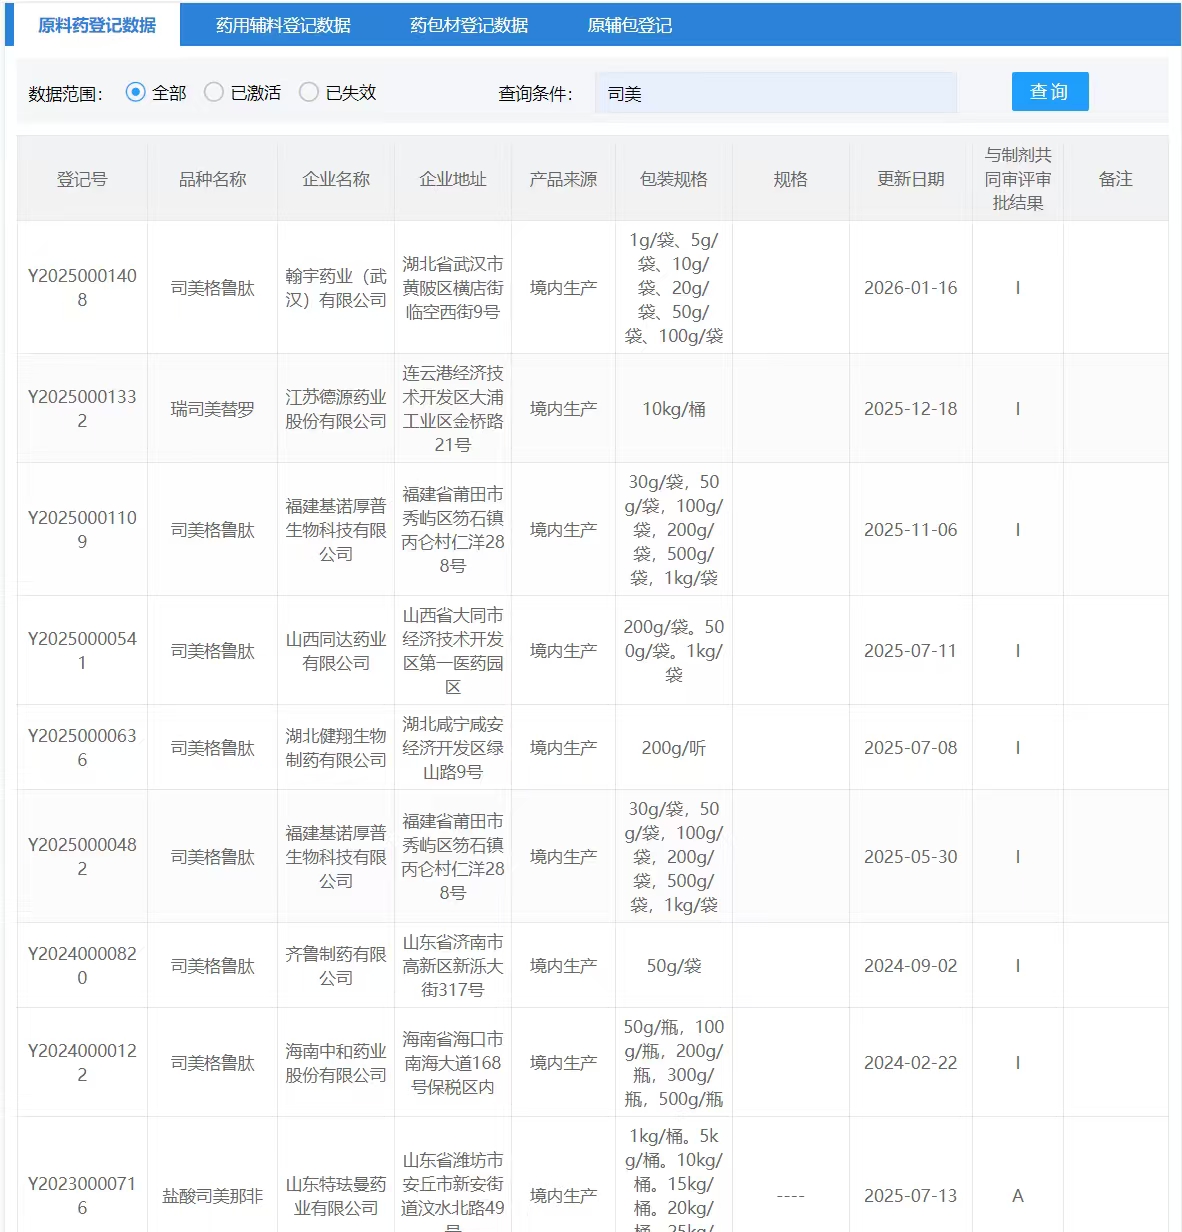Click company 海南中和药业股份有限公司
Viewport: 1182px width, 1232px height.
pos(336,1063)
